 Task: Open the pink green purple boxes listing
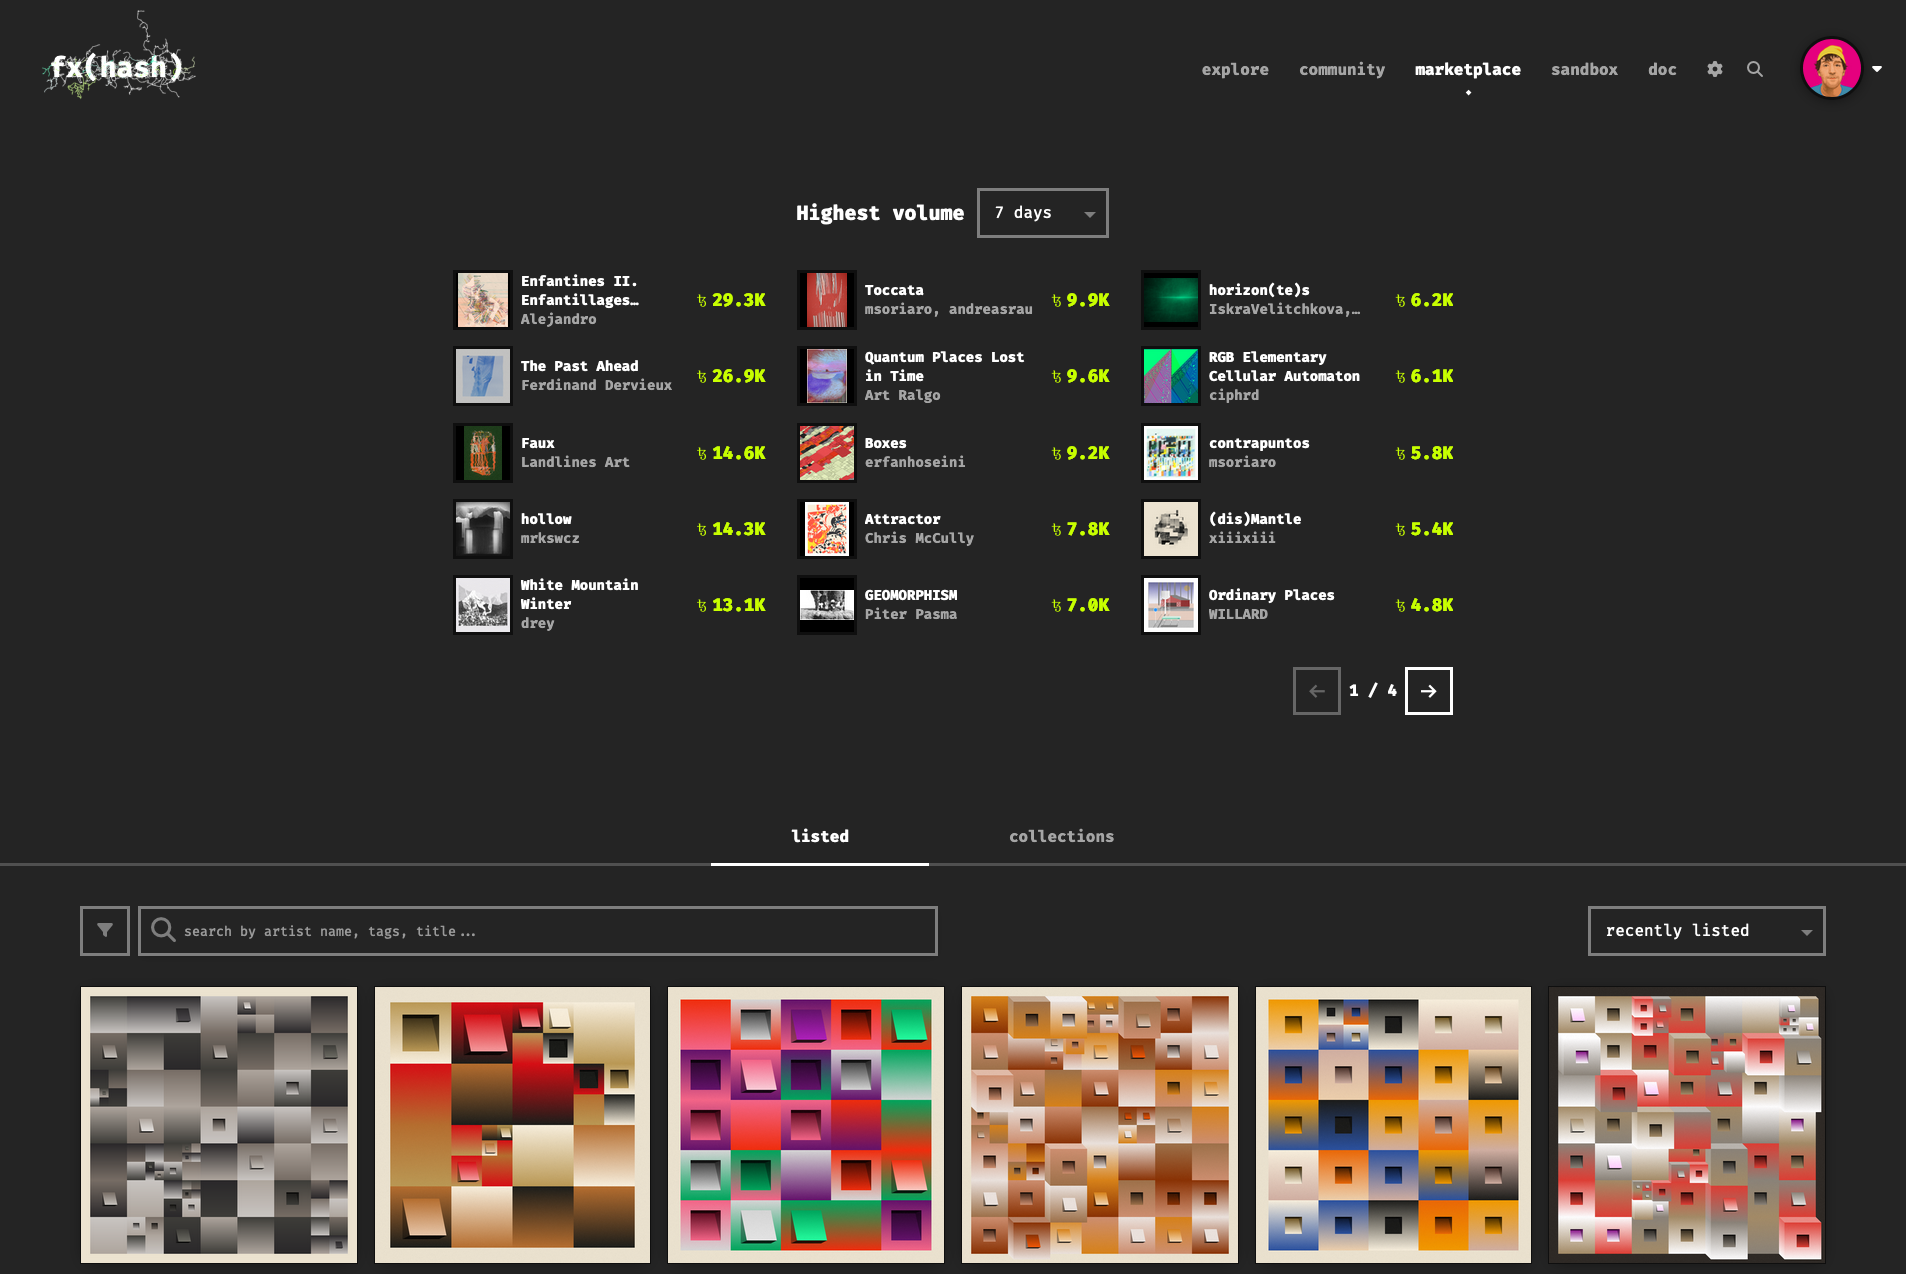[x=806, y=1125]
